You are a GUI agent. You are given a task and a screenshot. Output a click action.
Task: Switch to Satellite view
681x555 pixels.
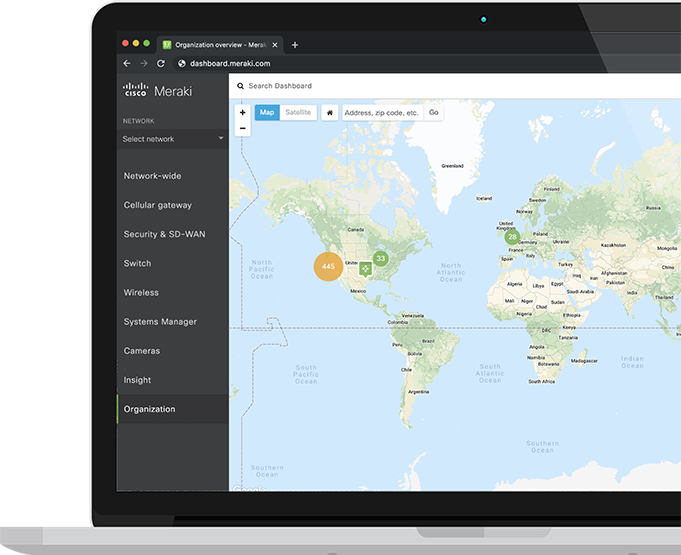[298, 112]
